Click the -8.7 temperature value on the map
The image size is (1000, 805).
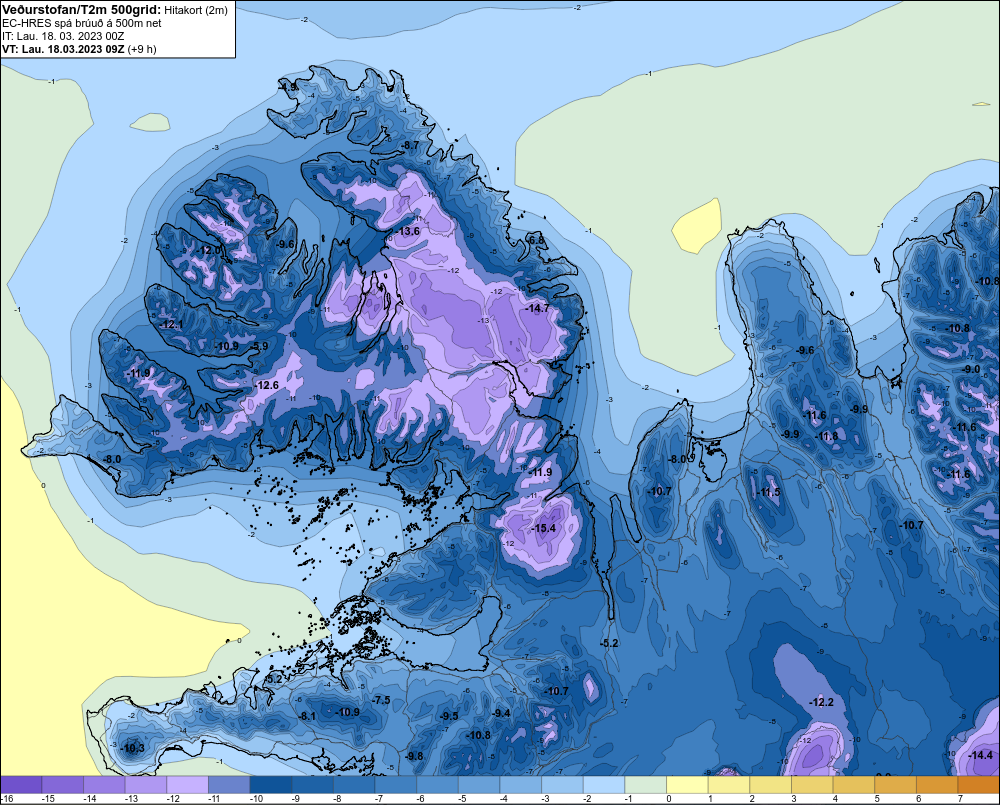click(409, 145)
